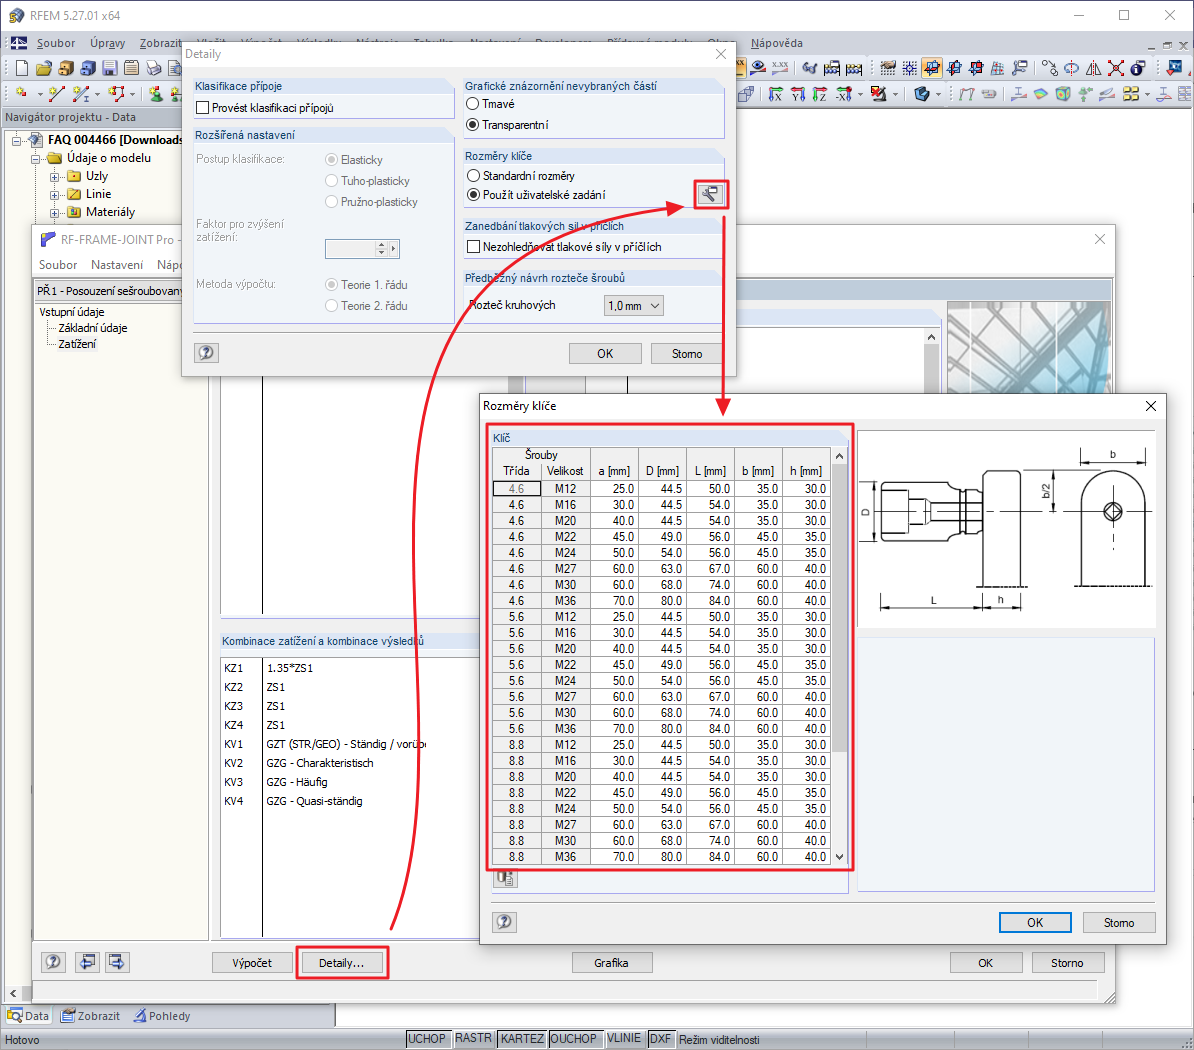Viewport: 1194px width, 1050px height.
Task: Switch to Pohledy navigator tab
Action: click(161, 1016)
